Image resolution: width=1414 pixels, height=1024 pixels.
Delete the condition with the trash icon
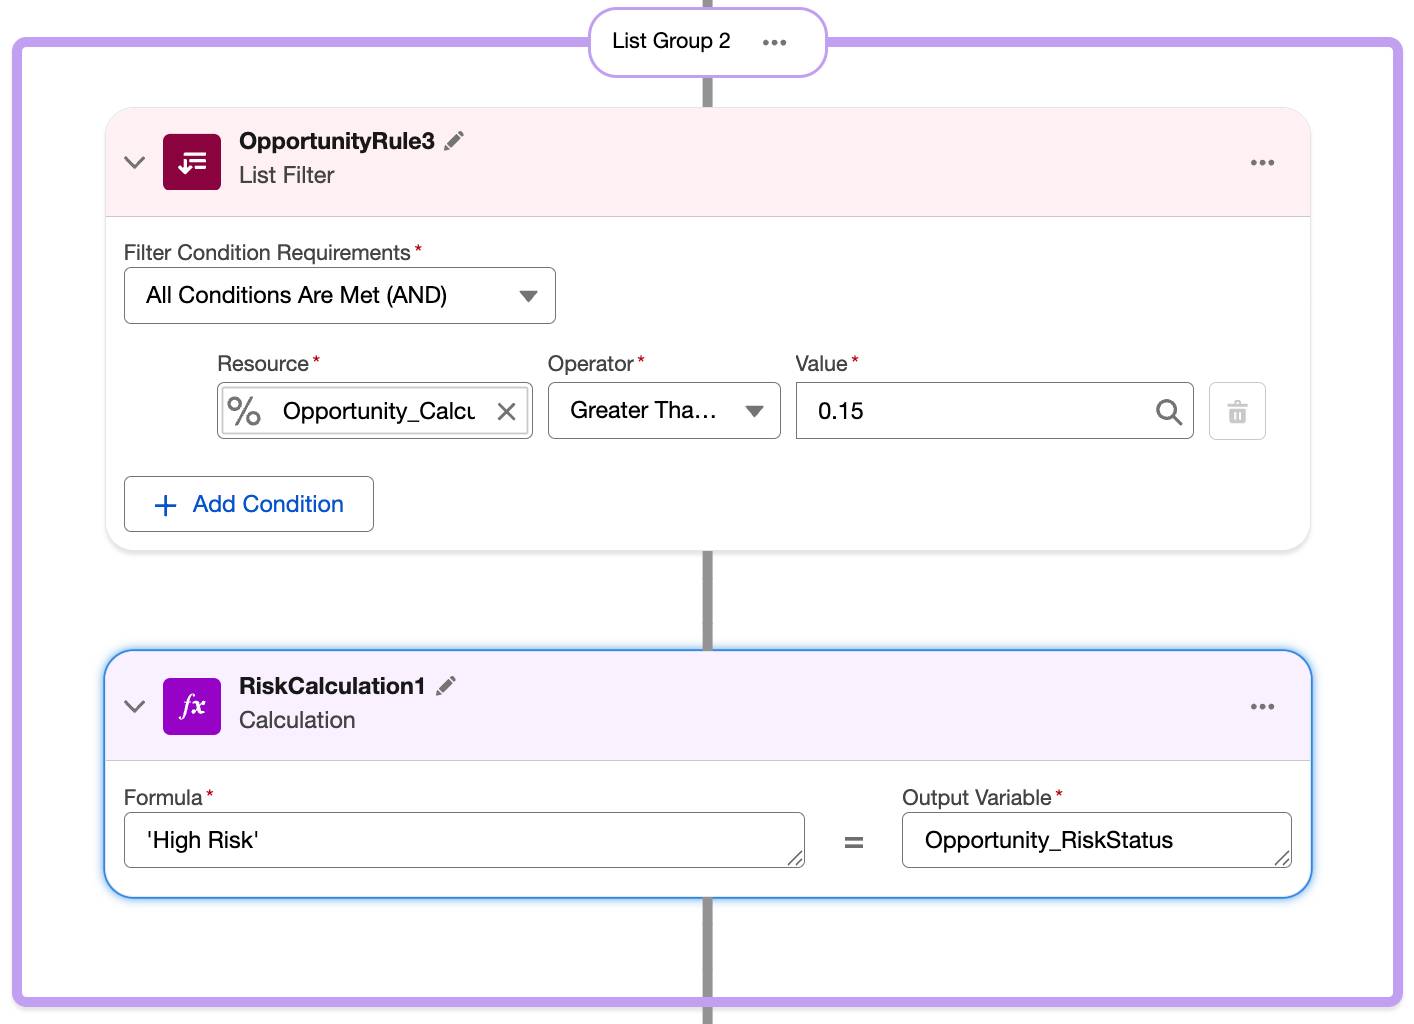(x=1237, y=411)
